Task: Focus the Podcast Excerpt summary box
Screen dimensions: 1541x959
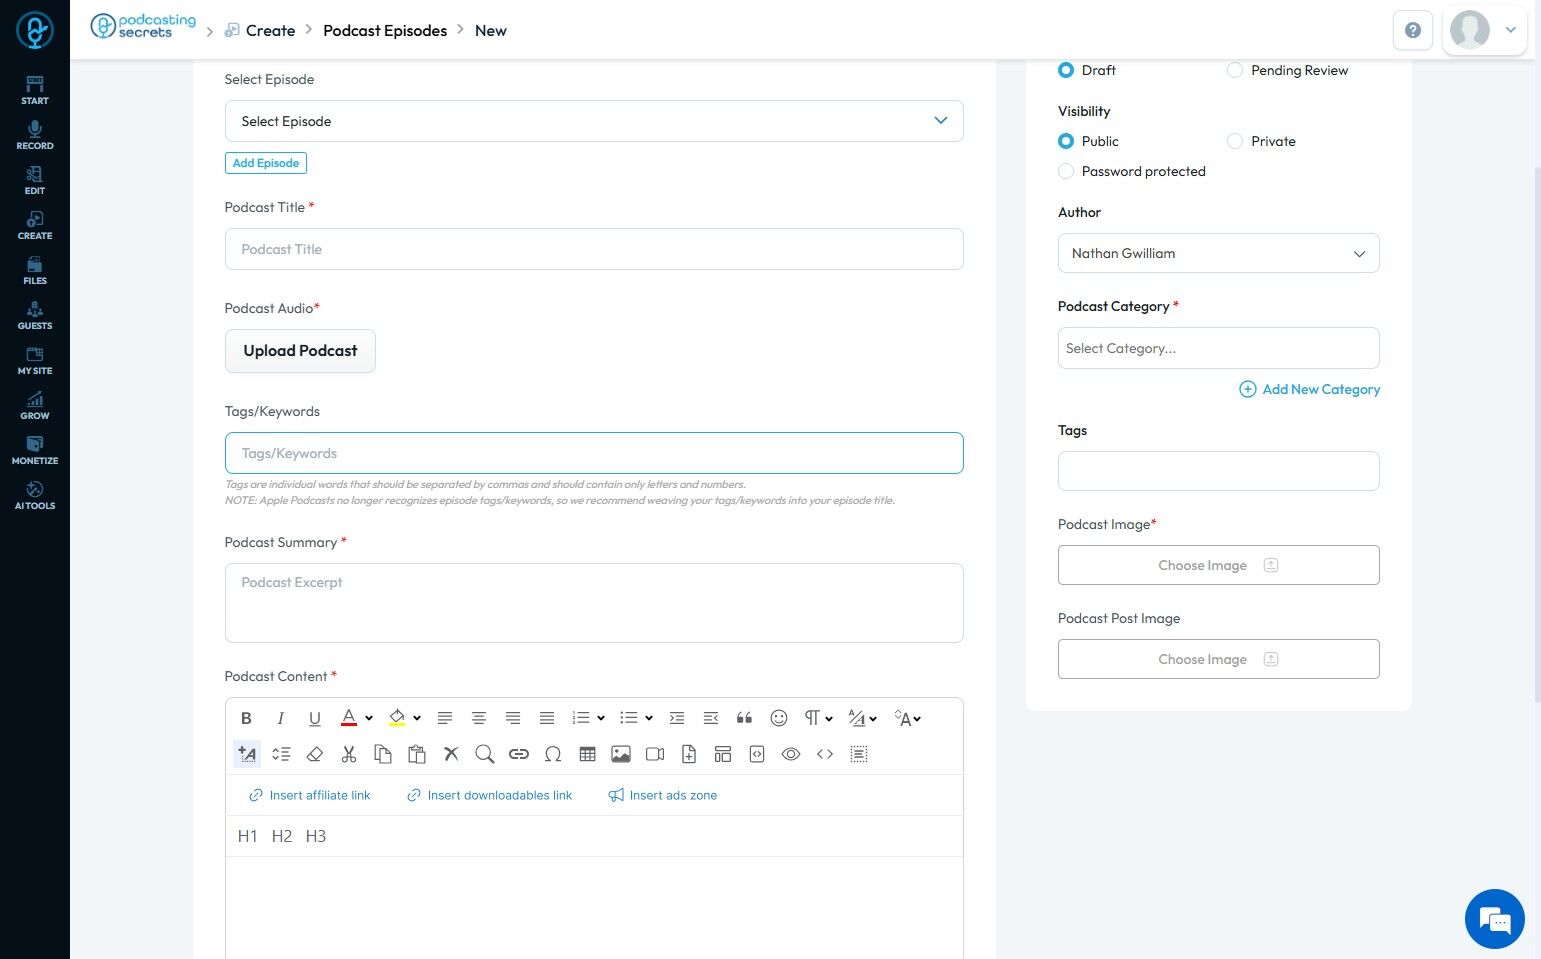Action: tap(594, 603)
